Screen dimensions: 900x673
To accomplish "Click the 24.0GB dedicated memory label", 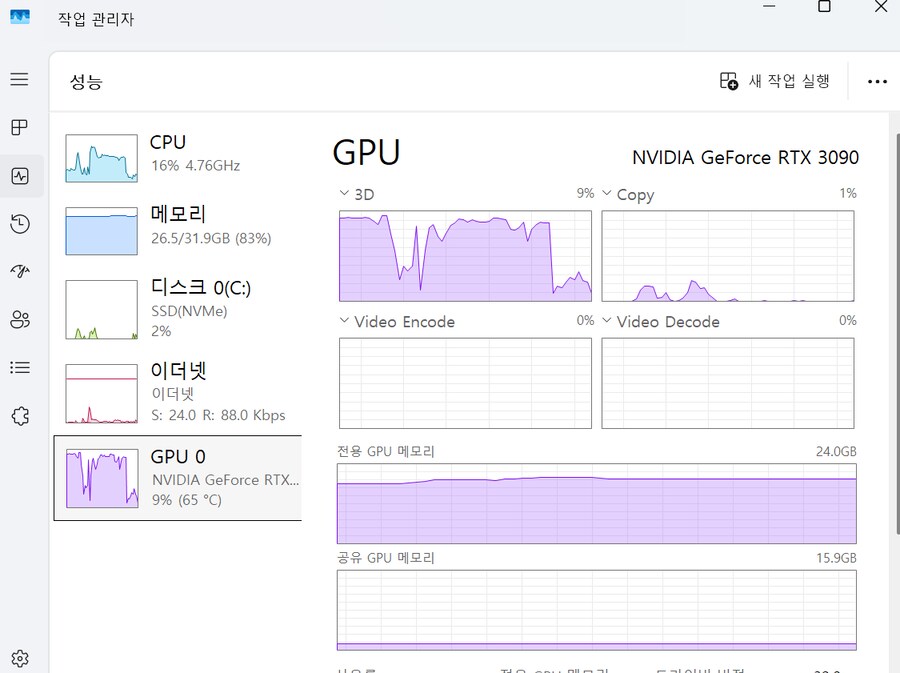I will 836,452.
